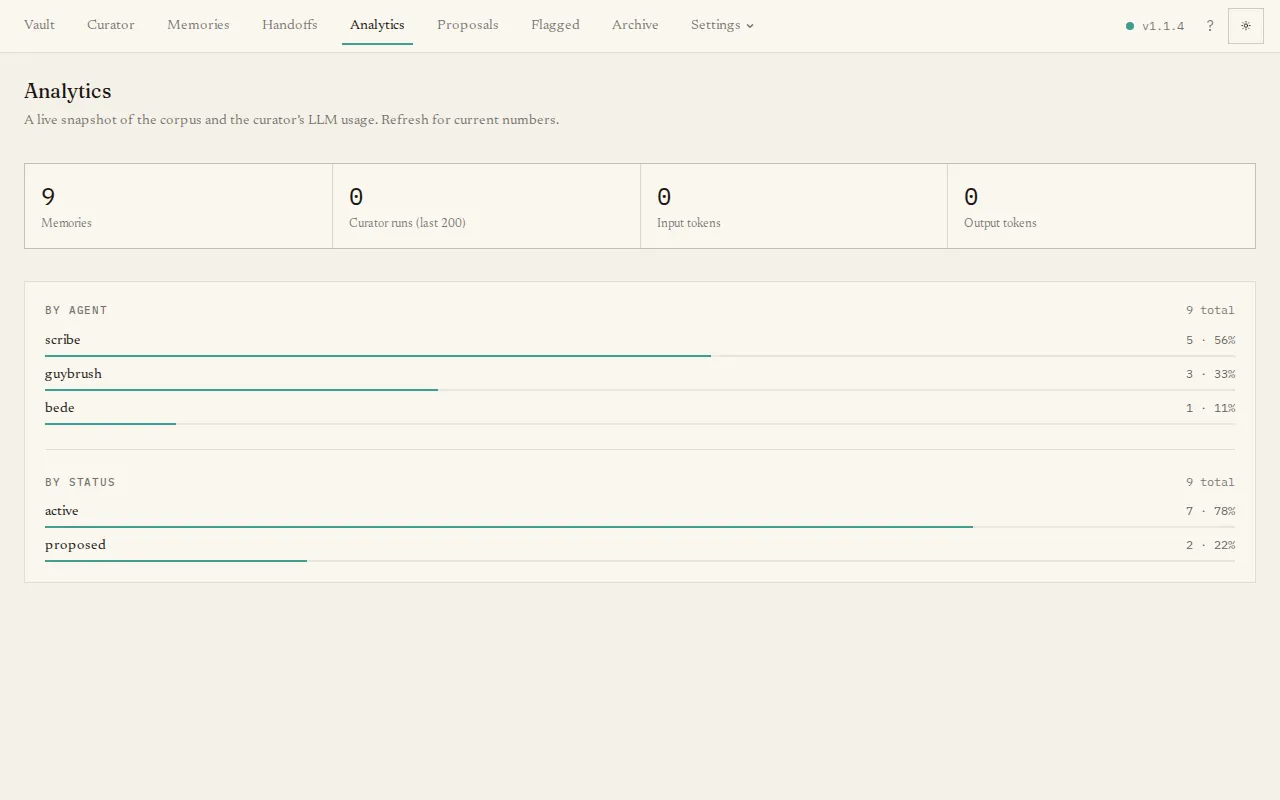Viewport: 1280px width, 800px height.
Task: Click the live snapshot description text
Action: coord(291,120)
